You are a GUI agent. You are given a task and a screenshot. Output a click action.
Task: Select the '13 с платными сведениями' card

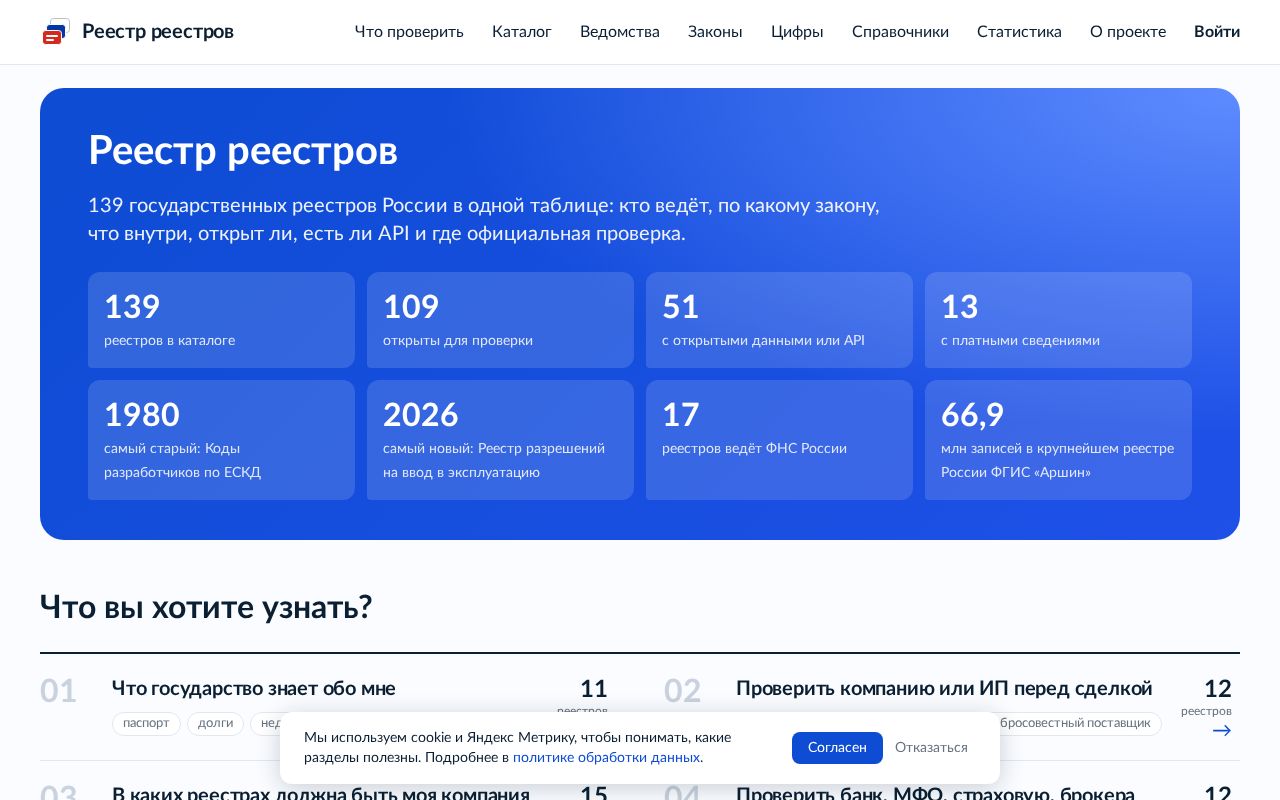pos(1058,320)
